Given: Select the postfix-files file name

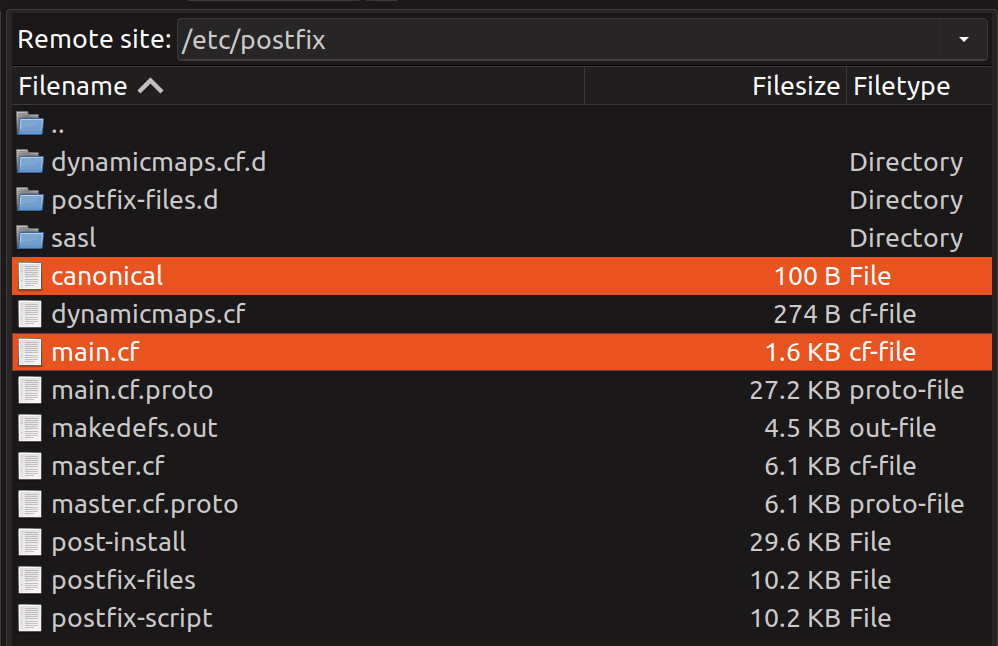Looking at the screenshot, I should click(123, 580).
